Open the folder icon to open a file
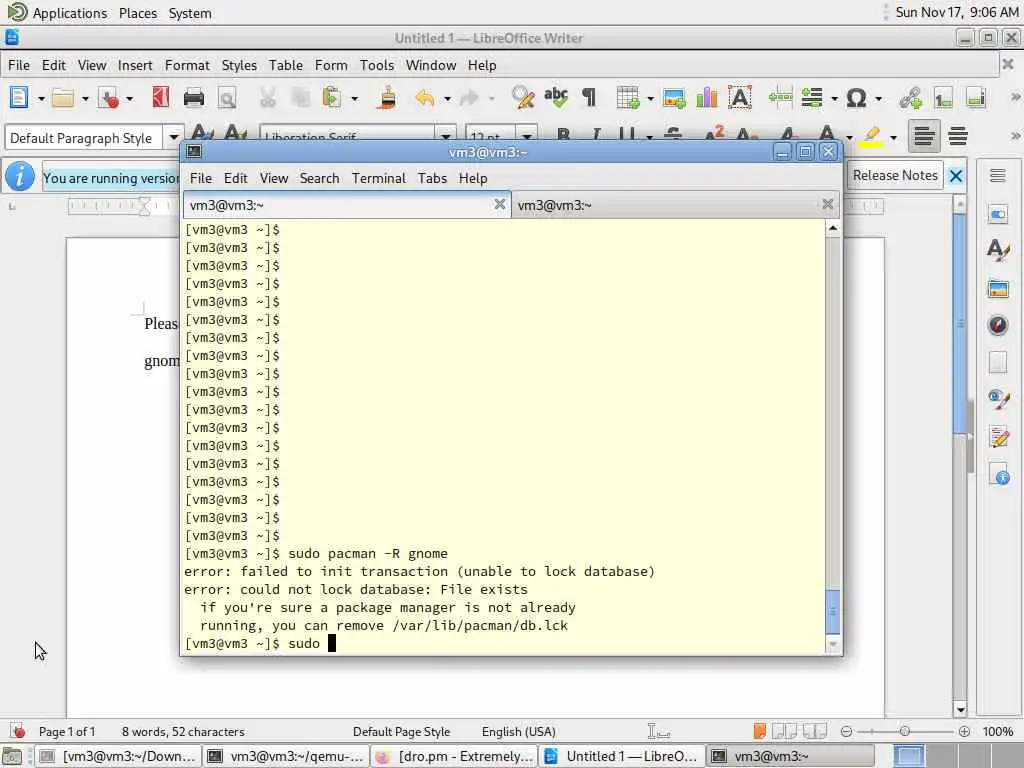 click(63, 98)
